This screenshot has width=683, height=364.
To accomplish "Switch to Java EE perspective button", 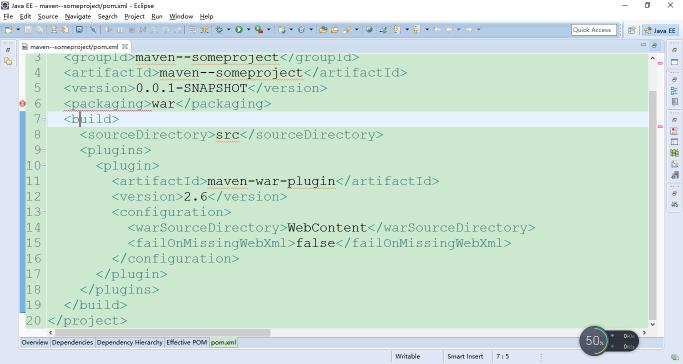I will pyautogui.click(x=660, y=30).
